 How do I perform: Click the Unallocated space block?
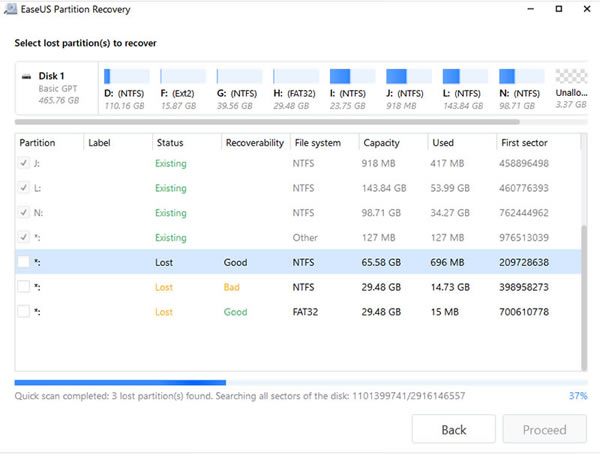[571, 76]
